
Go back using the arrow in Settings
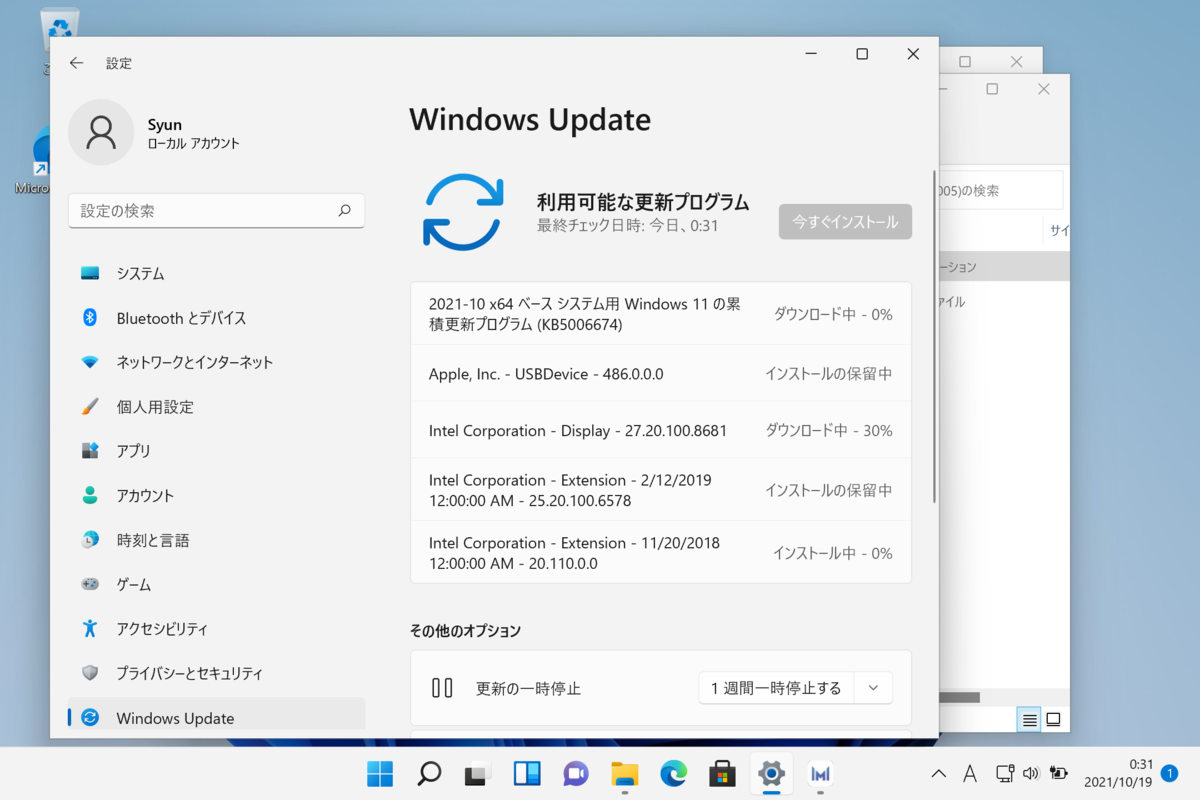point(77,63)
